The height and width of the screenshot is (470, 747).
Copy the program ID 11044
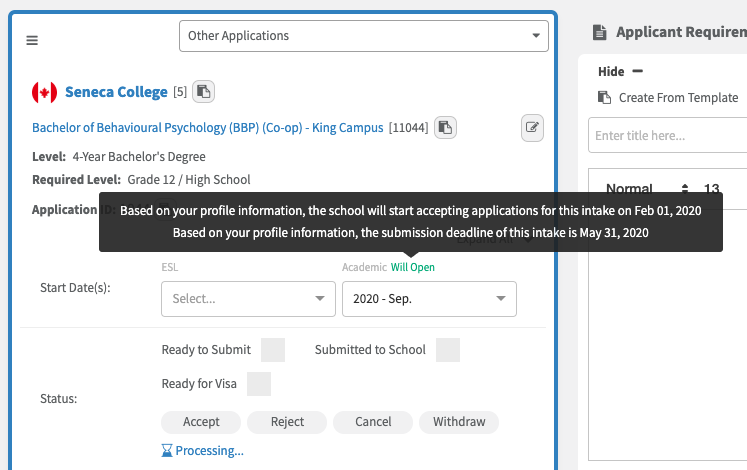click(x=445, y=128)
